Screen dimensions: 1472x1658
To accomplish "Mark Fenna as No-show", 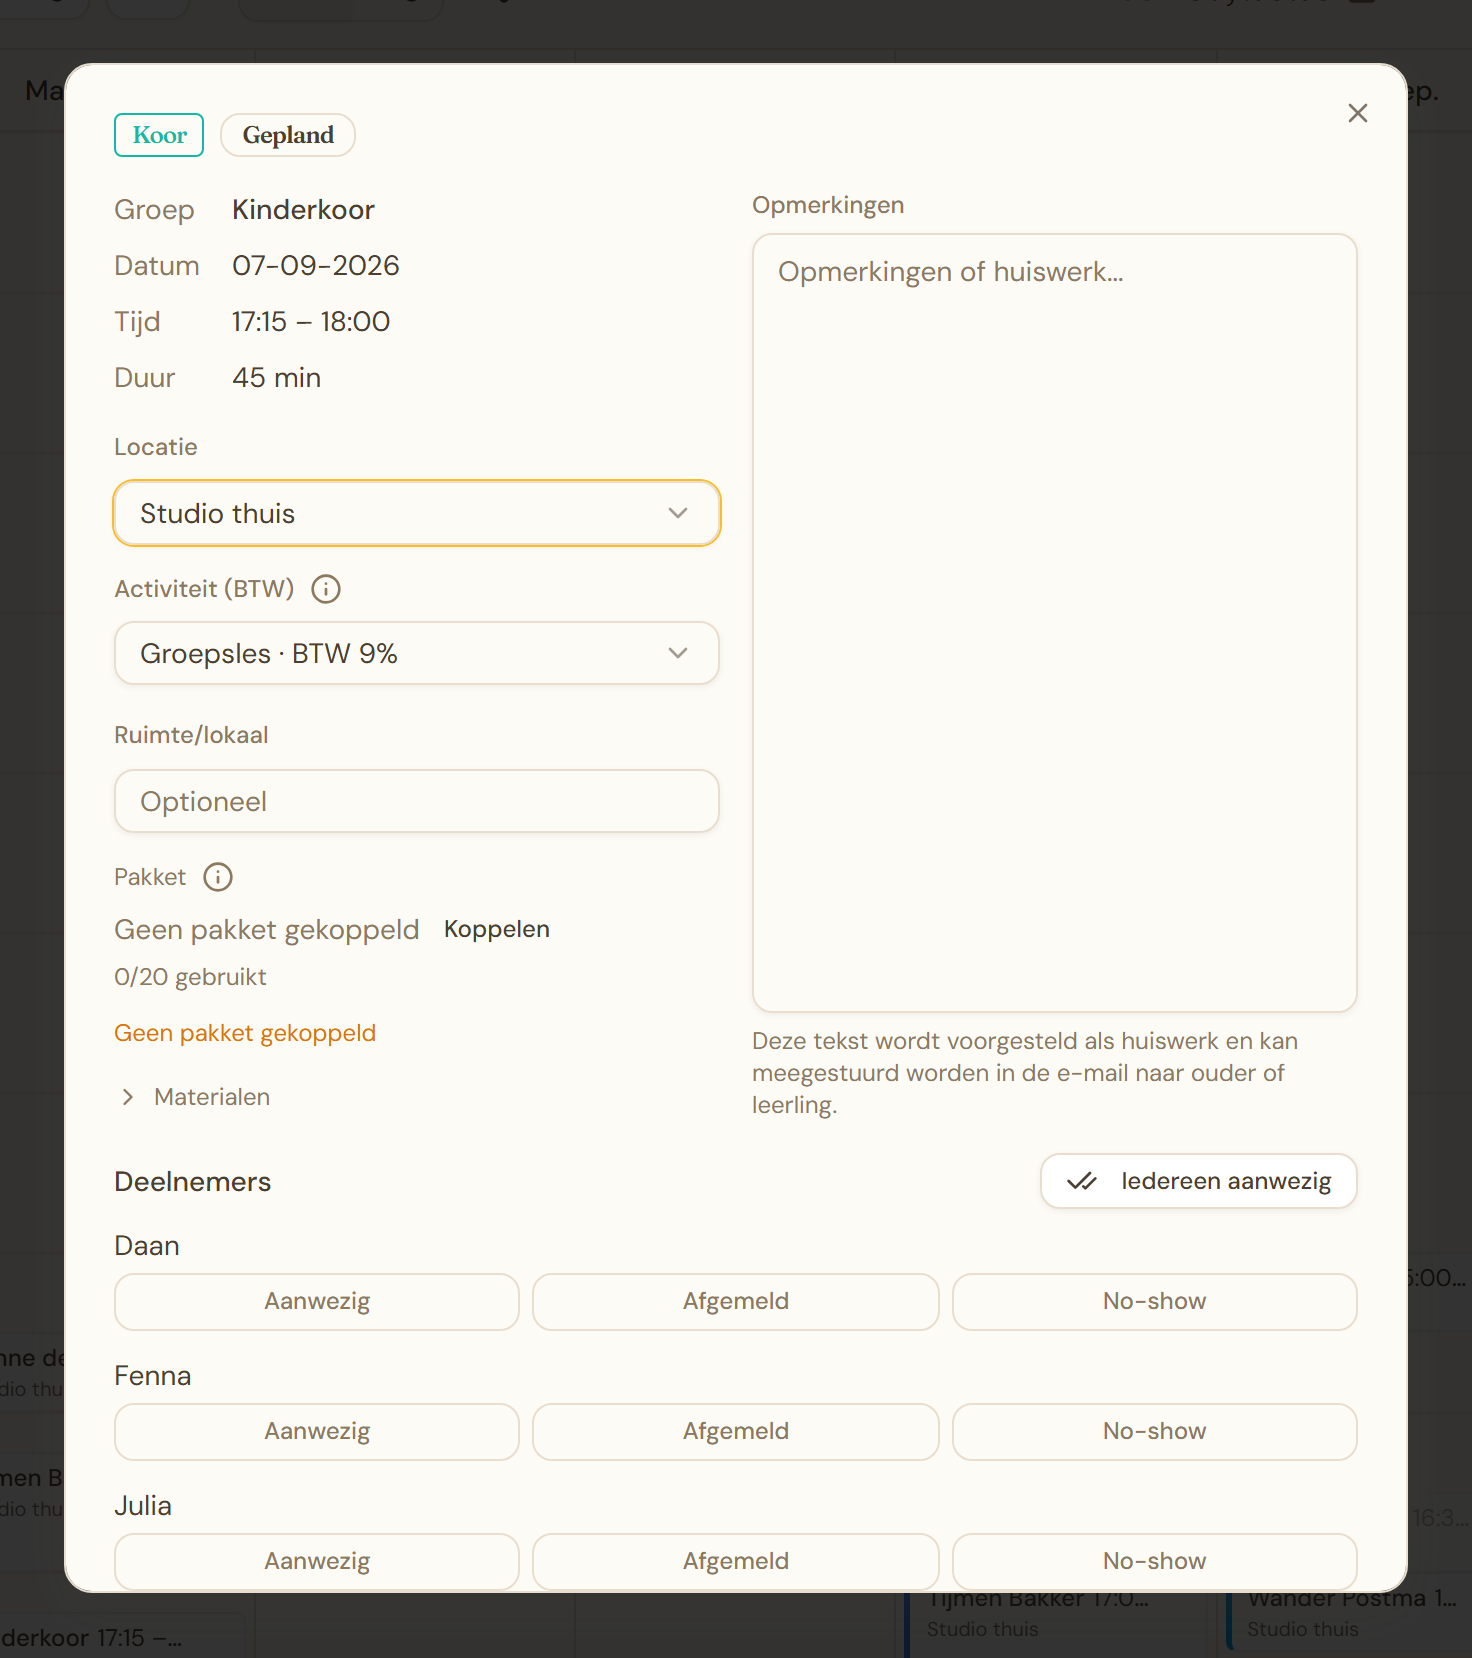I will 1155,1431.
